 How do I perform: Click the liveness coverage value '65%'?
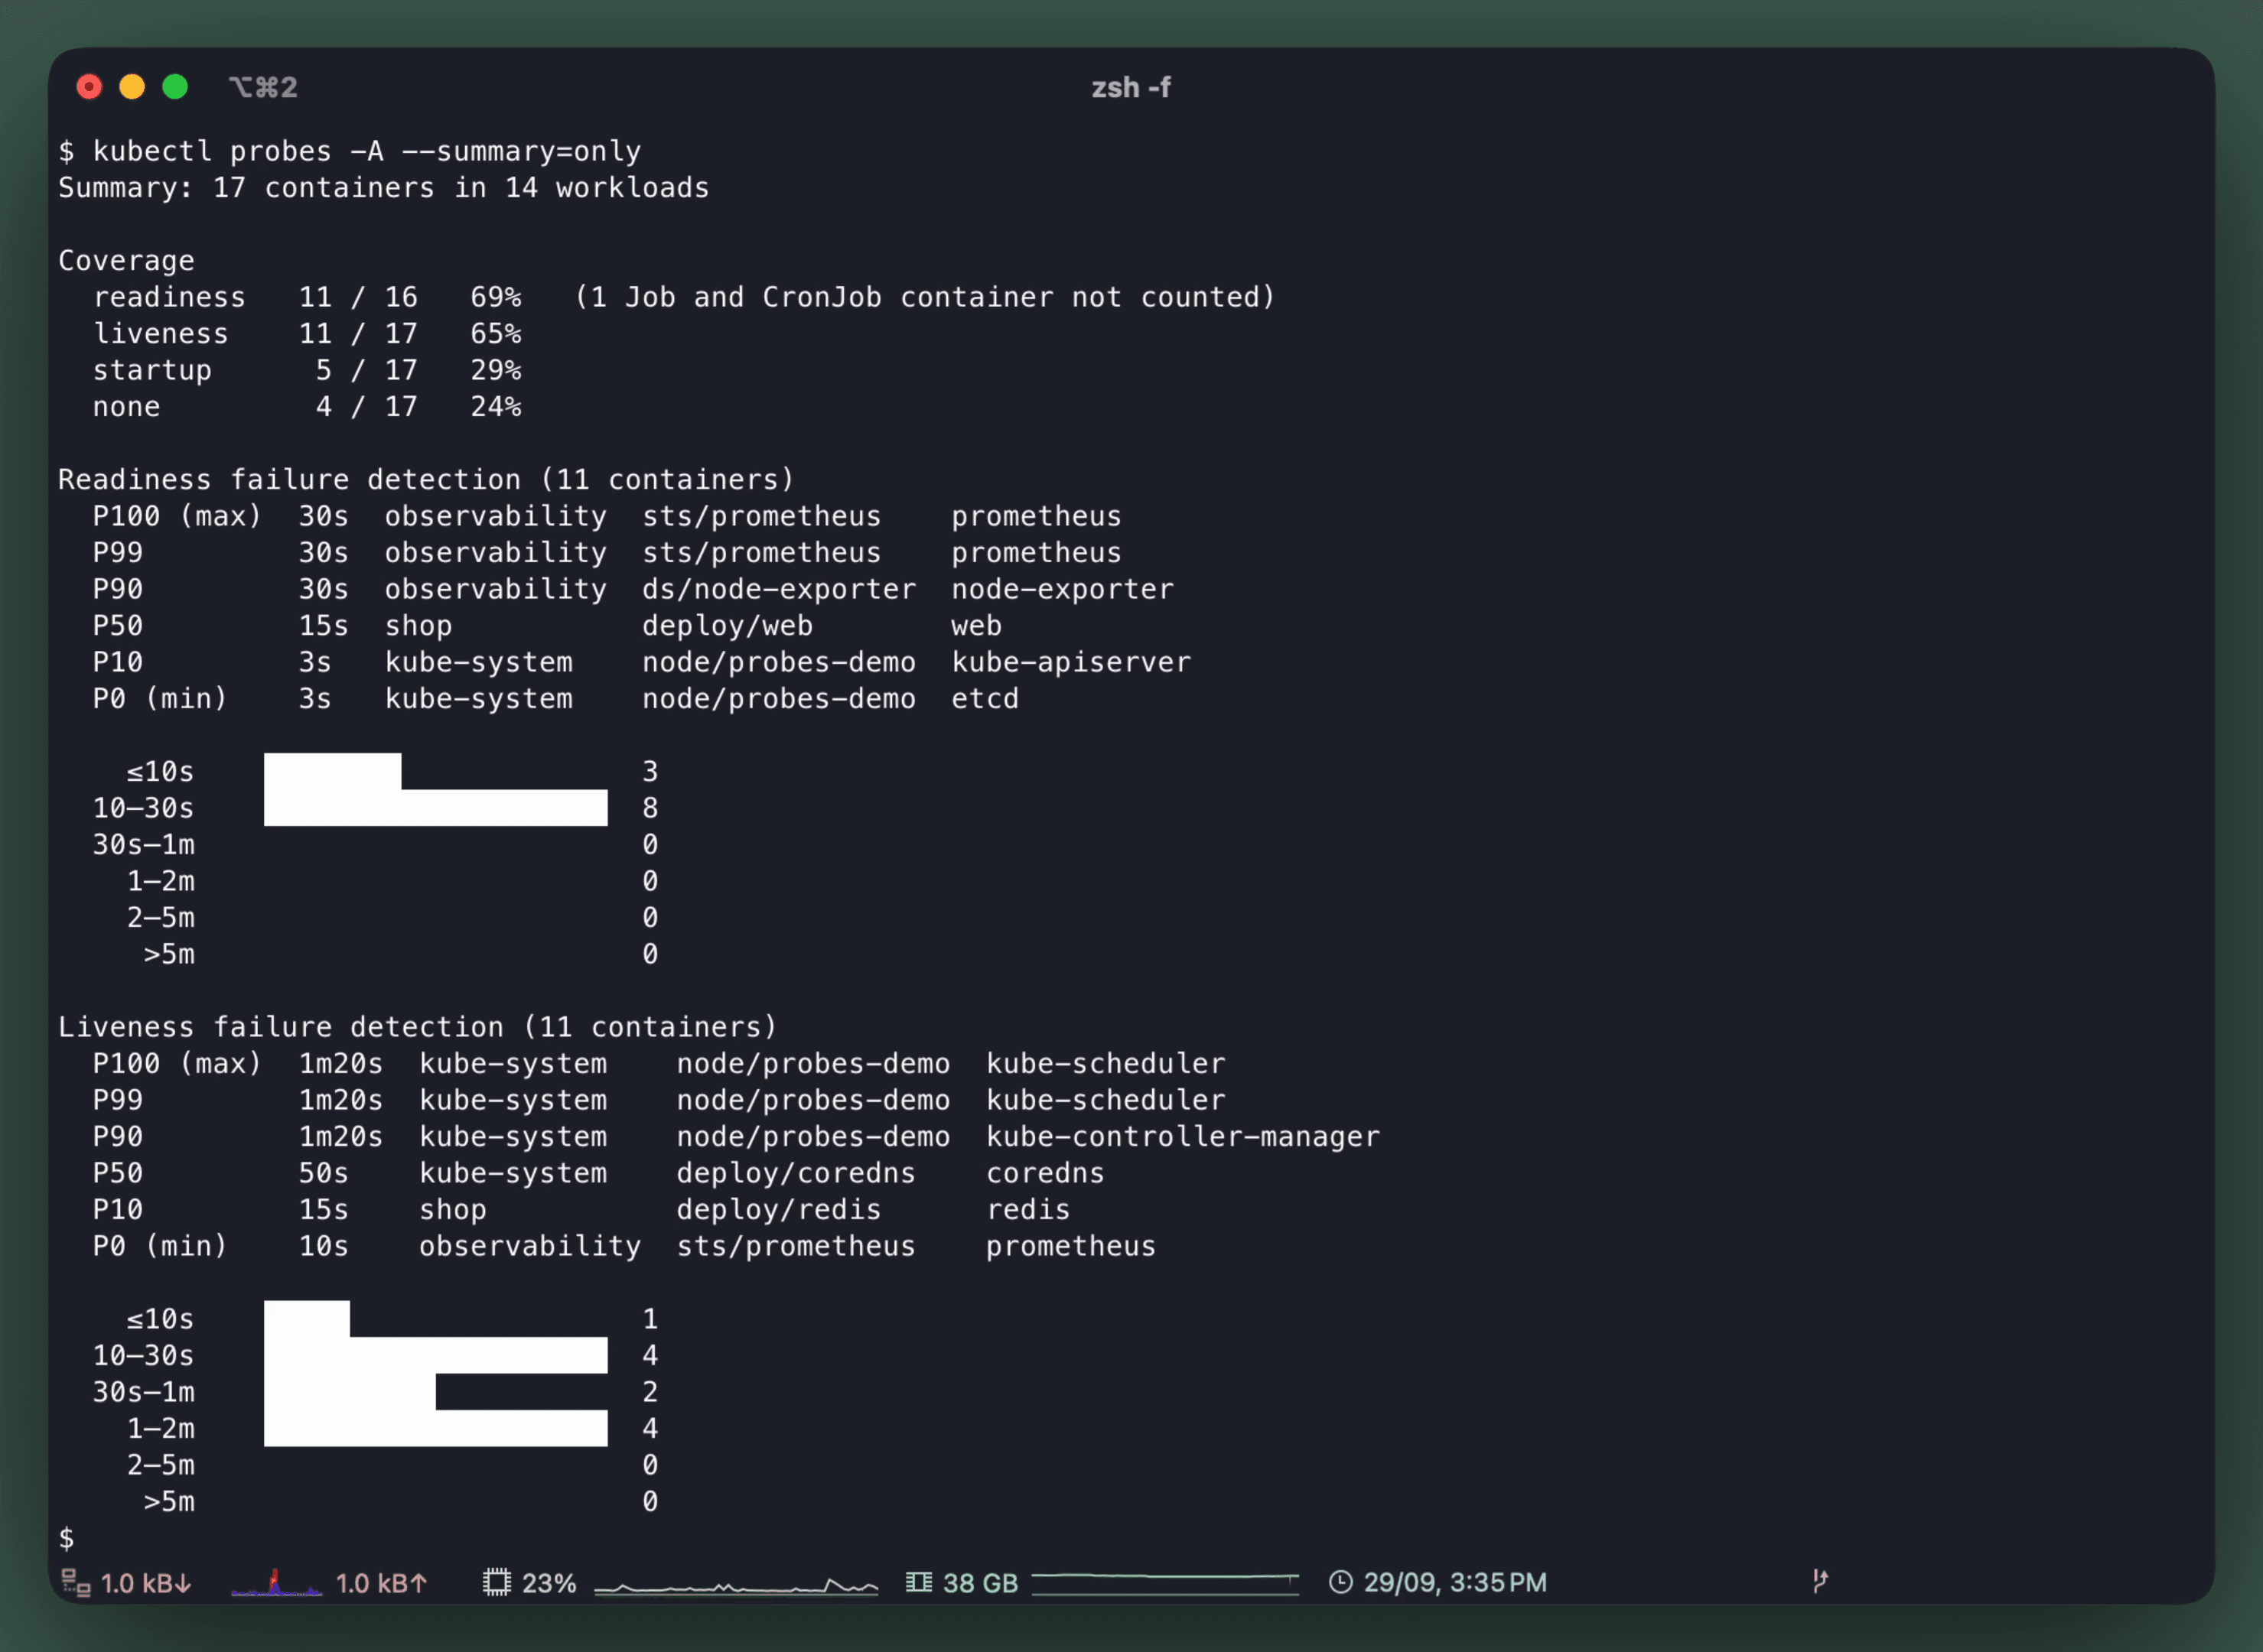pyautogui.click(x=496, y=334)
